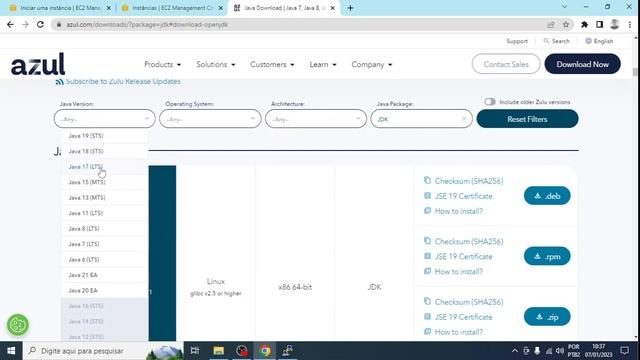The height and width of the screenshot is (360, 640).
Task: Click the address bar URL field
Action: tap(302, 24)
